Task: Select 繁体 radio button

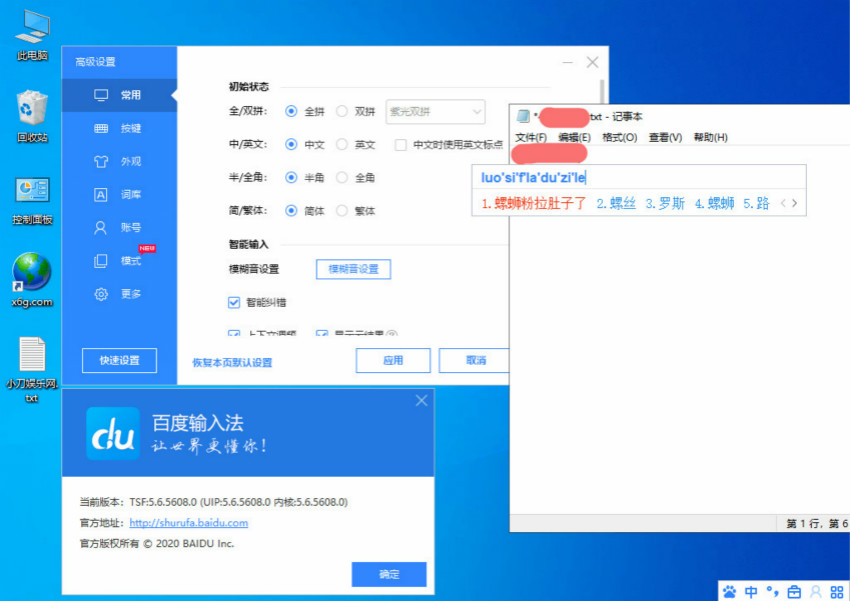Action: tap(342, 210)
